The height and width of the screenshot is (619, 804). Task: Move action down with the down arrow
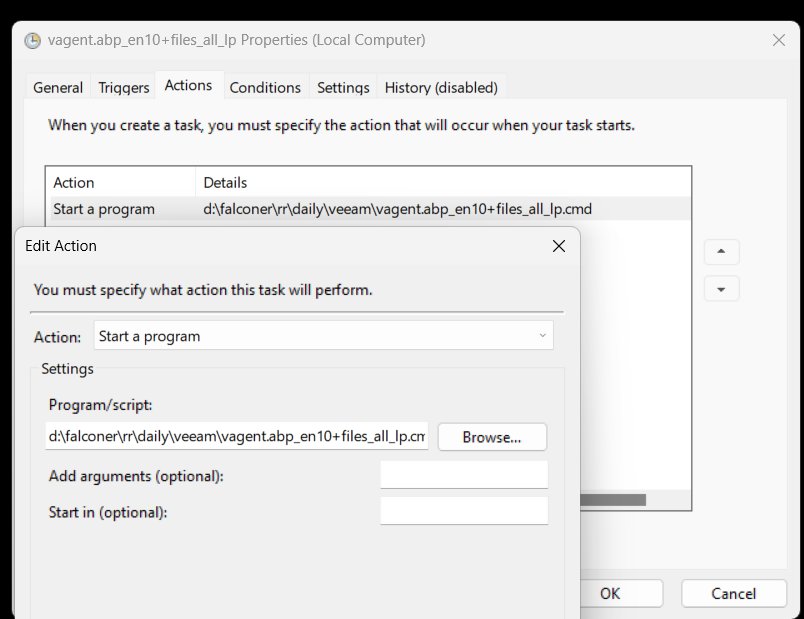point(721,289)
